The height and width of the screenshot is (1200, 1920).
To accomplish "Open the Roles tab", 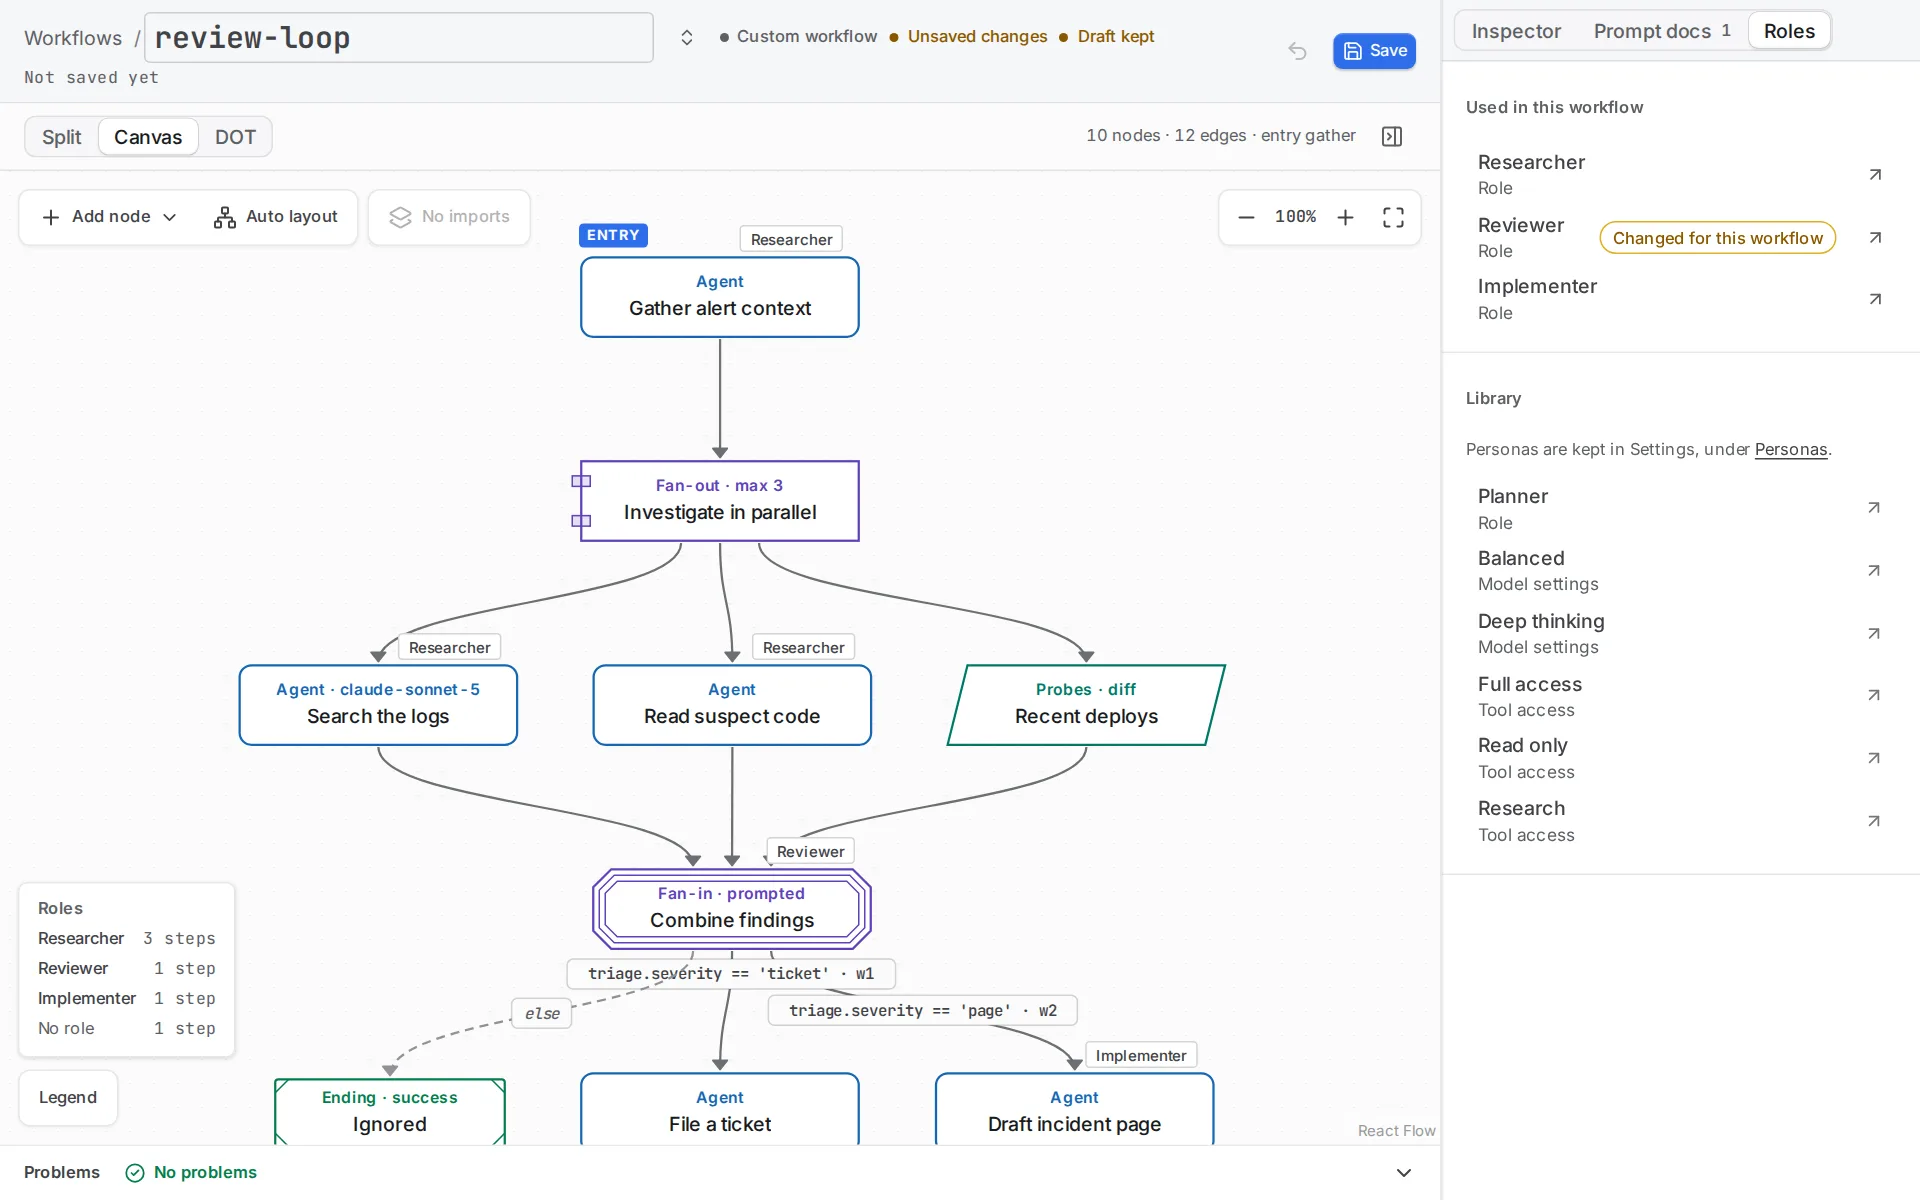I will click(1789, 31).
